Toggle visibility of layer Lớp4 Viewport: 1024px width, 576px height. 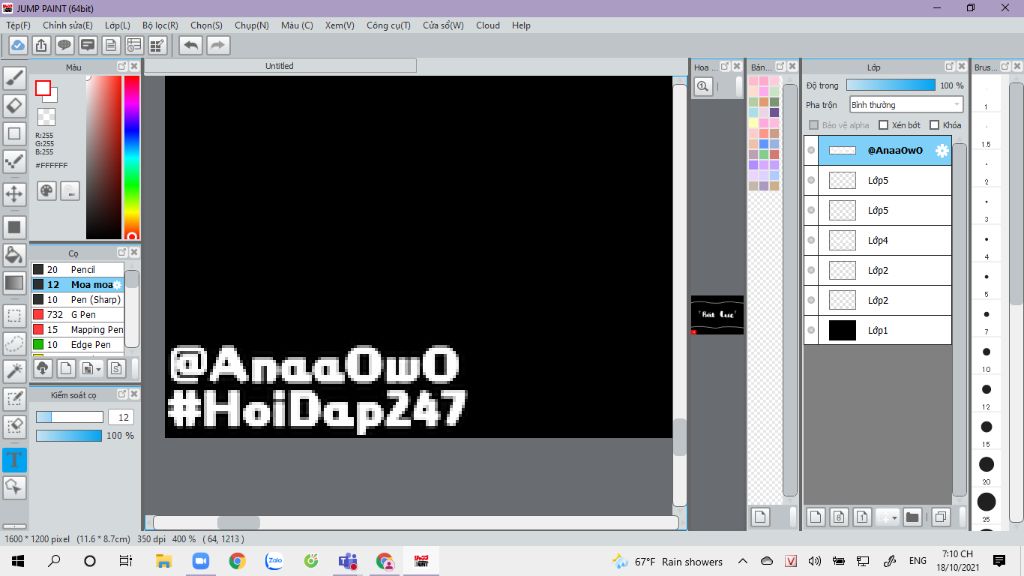[x=811, y=240]
